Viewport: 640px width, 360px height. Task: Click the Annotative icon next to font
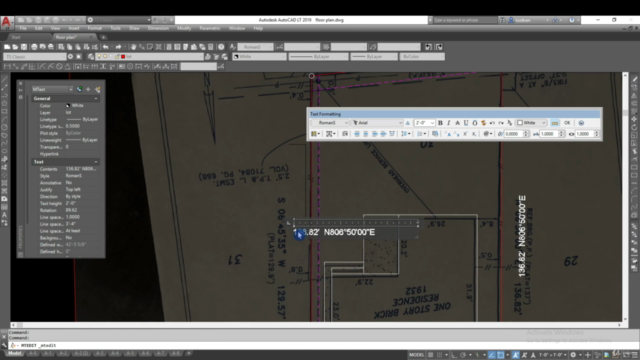[x=407, y=123]
